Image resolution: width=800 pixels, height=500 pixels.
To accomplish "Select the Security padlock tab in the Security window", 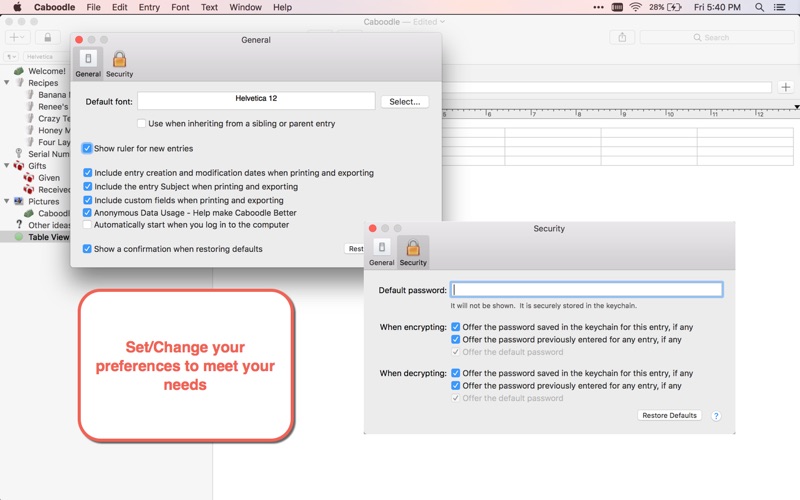I will [413, 252].
